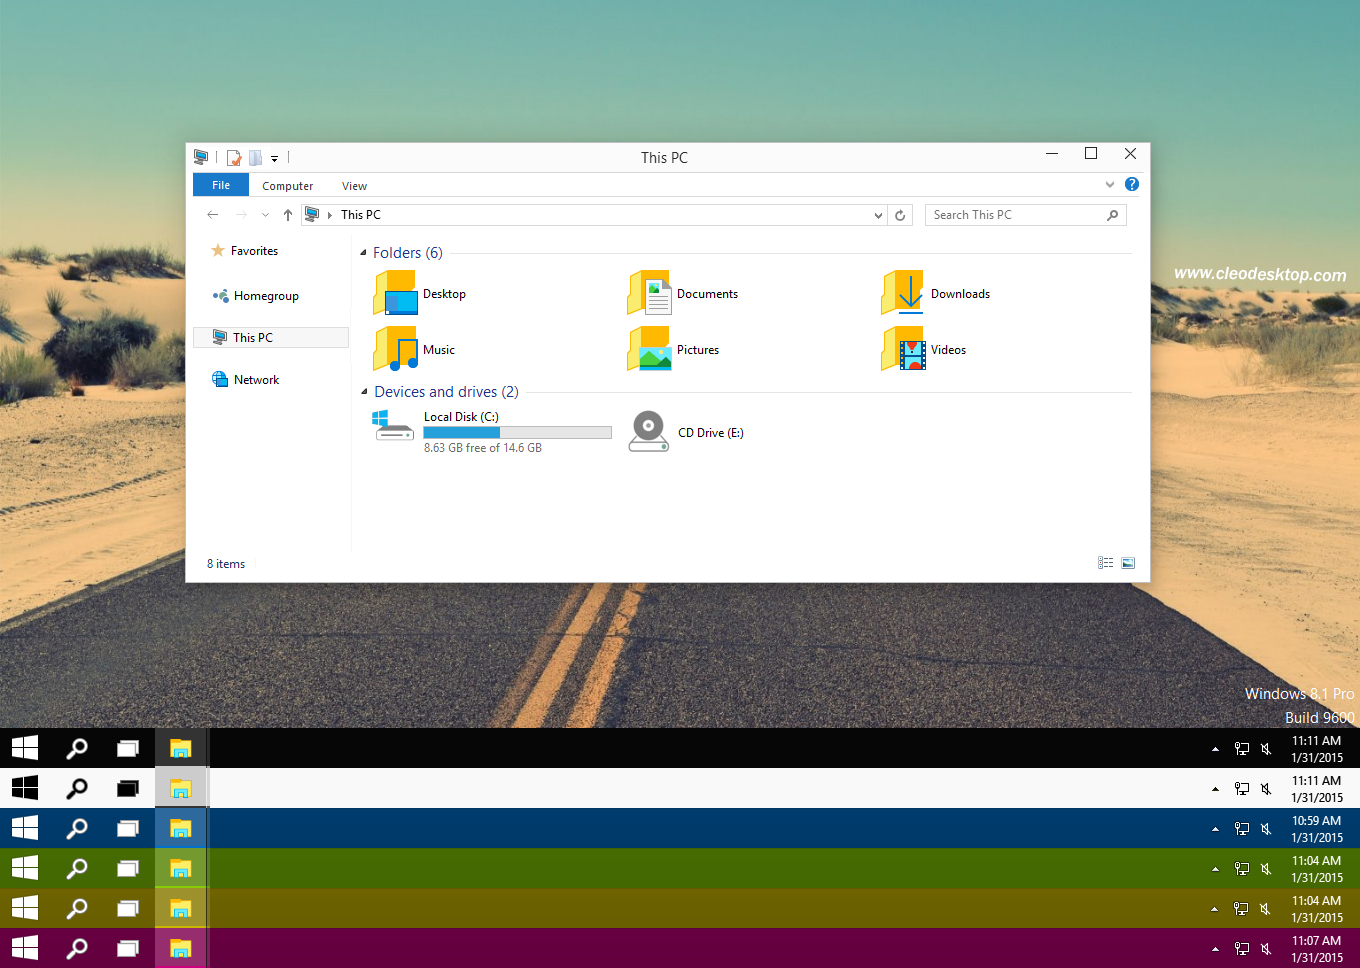Select Network in the navigation pane

click(x=255, y=379)
